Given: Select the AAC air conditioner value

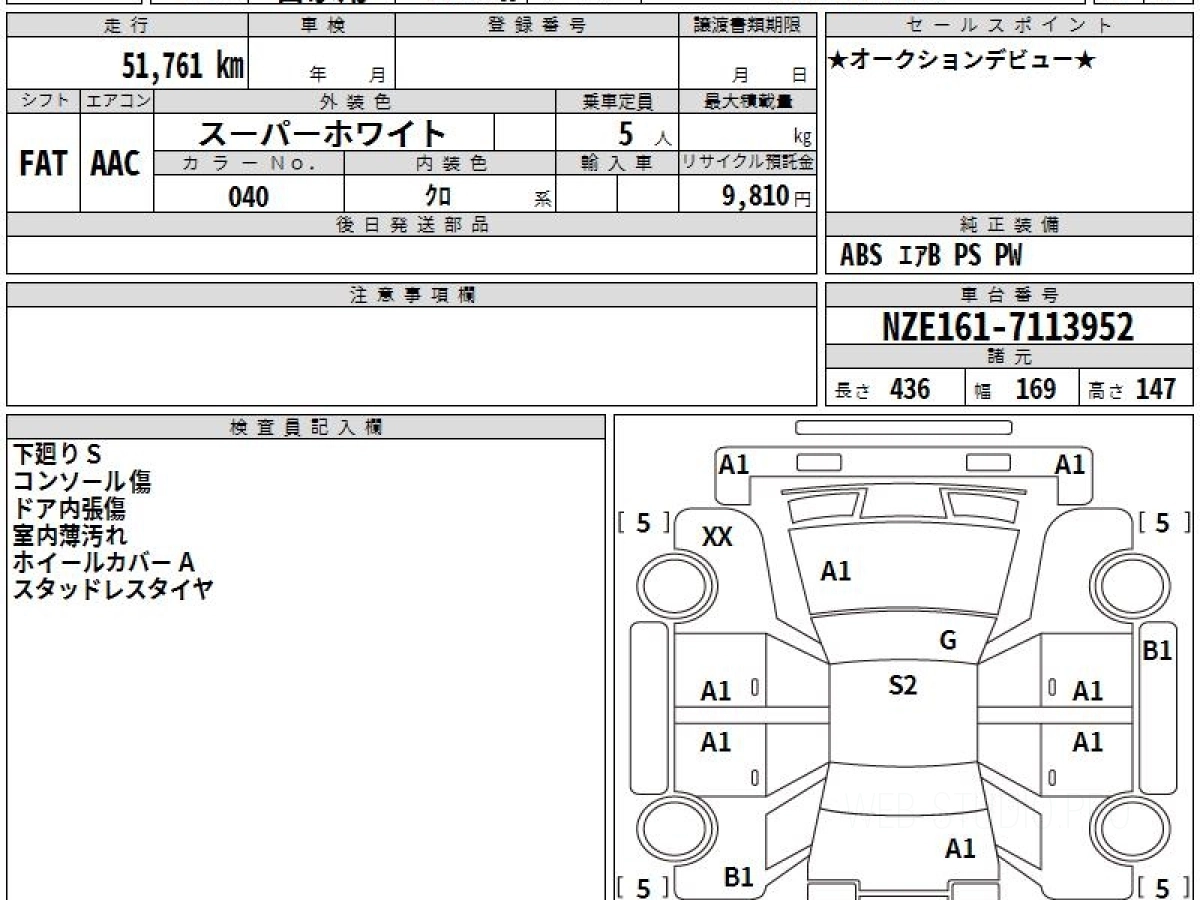Looking at the screenshot, I should pos(116,163).
